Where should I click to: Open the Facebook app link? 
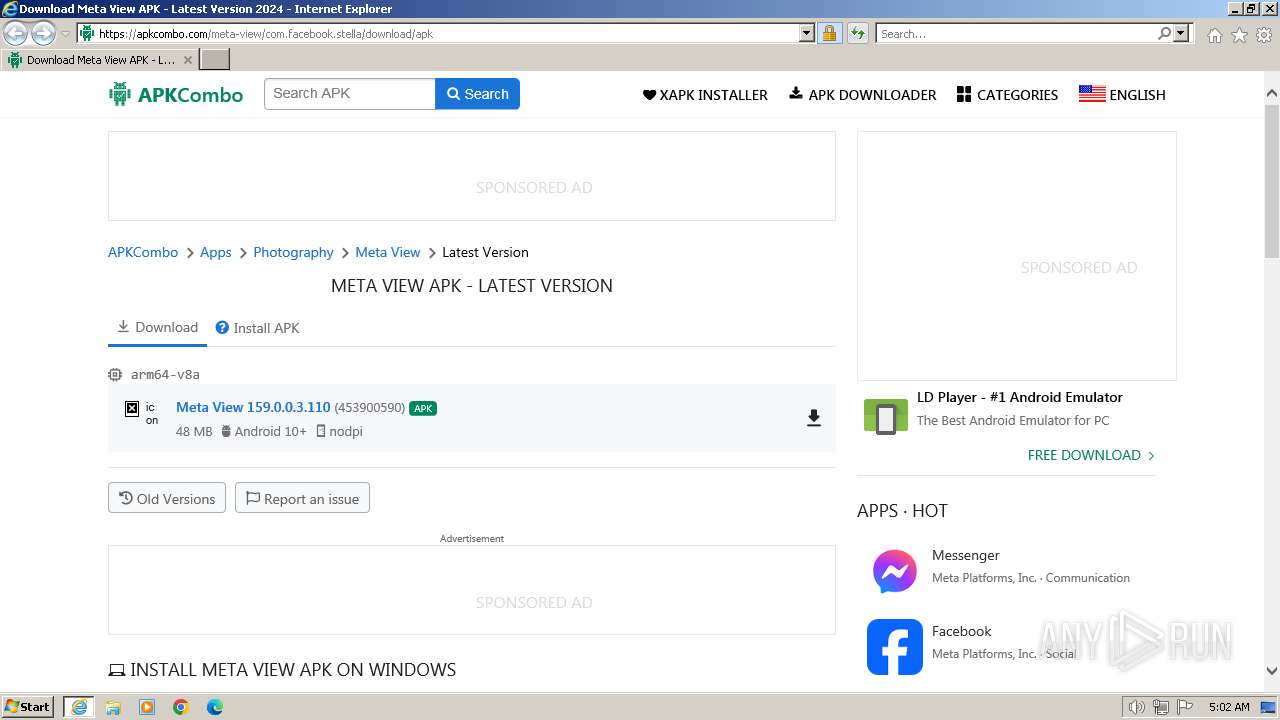962,631
